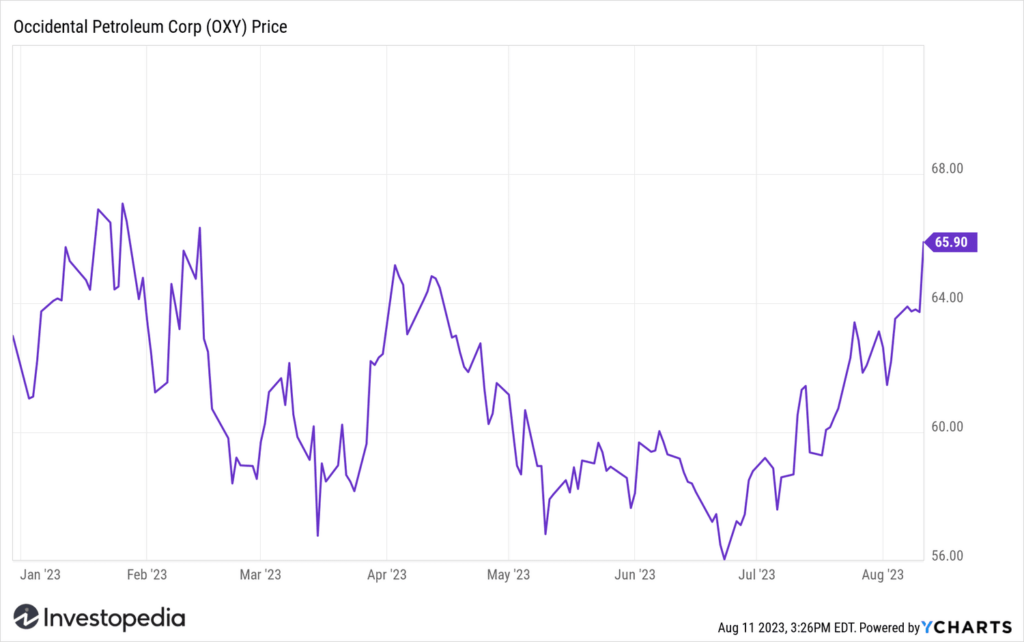Click the Investopedia logo icon
Screen dimensions: 1024x642
[x=26, y=617]
